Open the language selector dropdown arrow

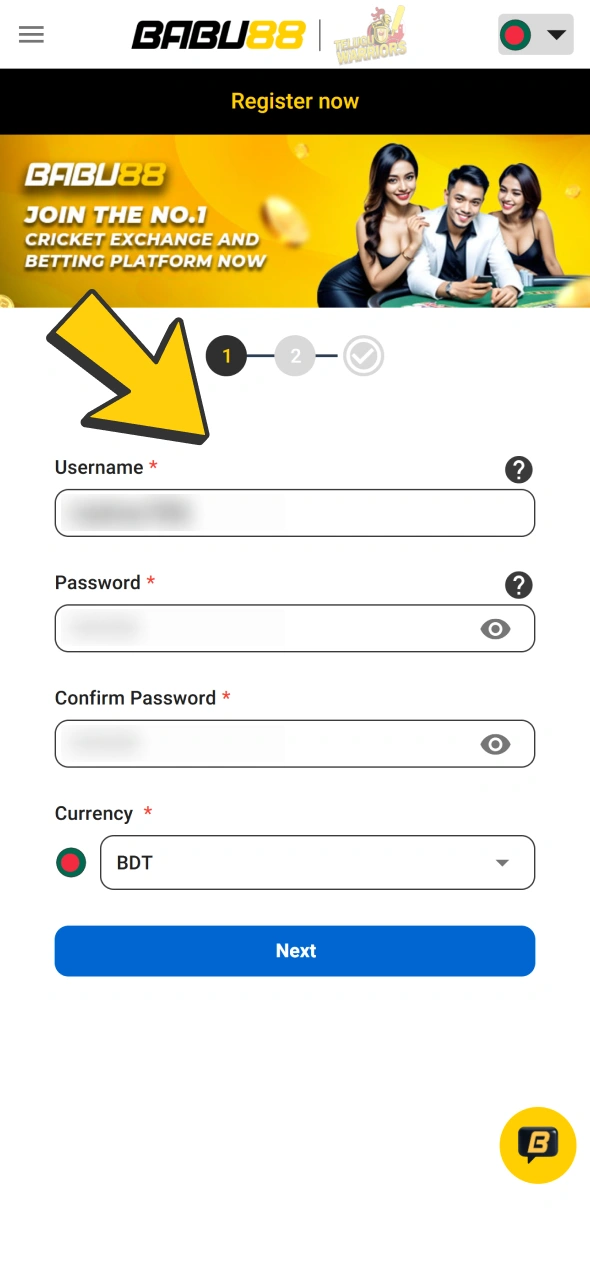[x=556, y=35]
